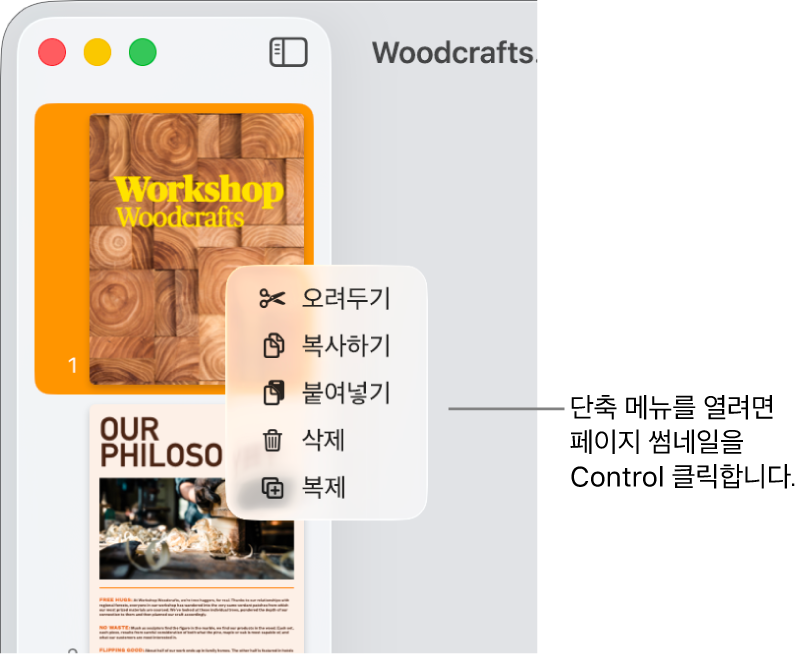This screenshot has width=811, height=654.
Task: Click the duplicate icon beside 복제
Action: [273, 488]
